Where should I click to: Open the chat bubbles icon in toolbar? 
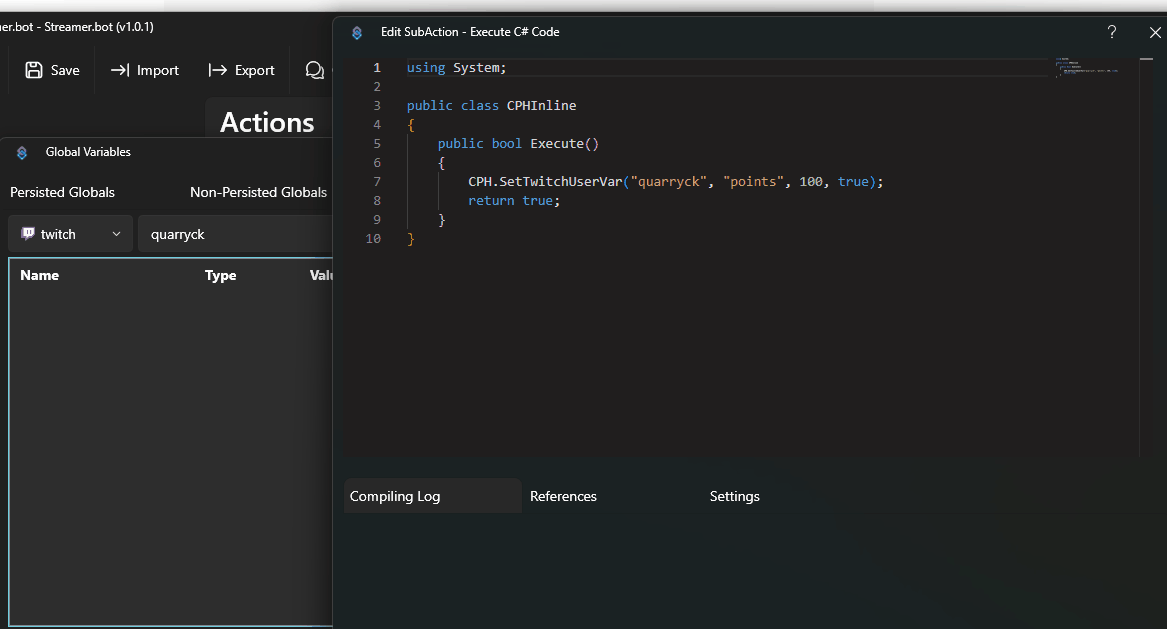pos(314,70)
